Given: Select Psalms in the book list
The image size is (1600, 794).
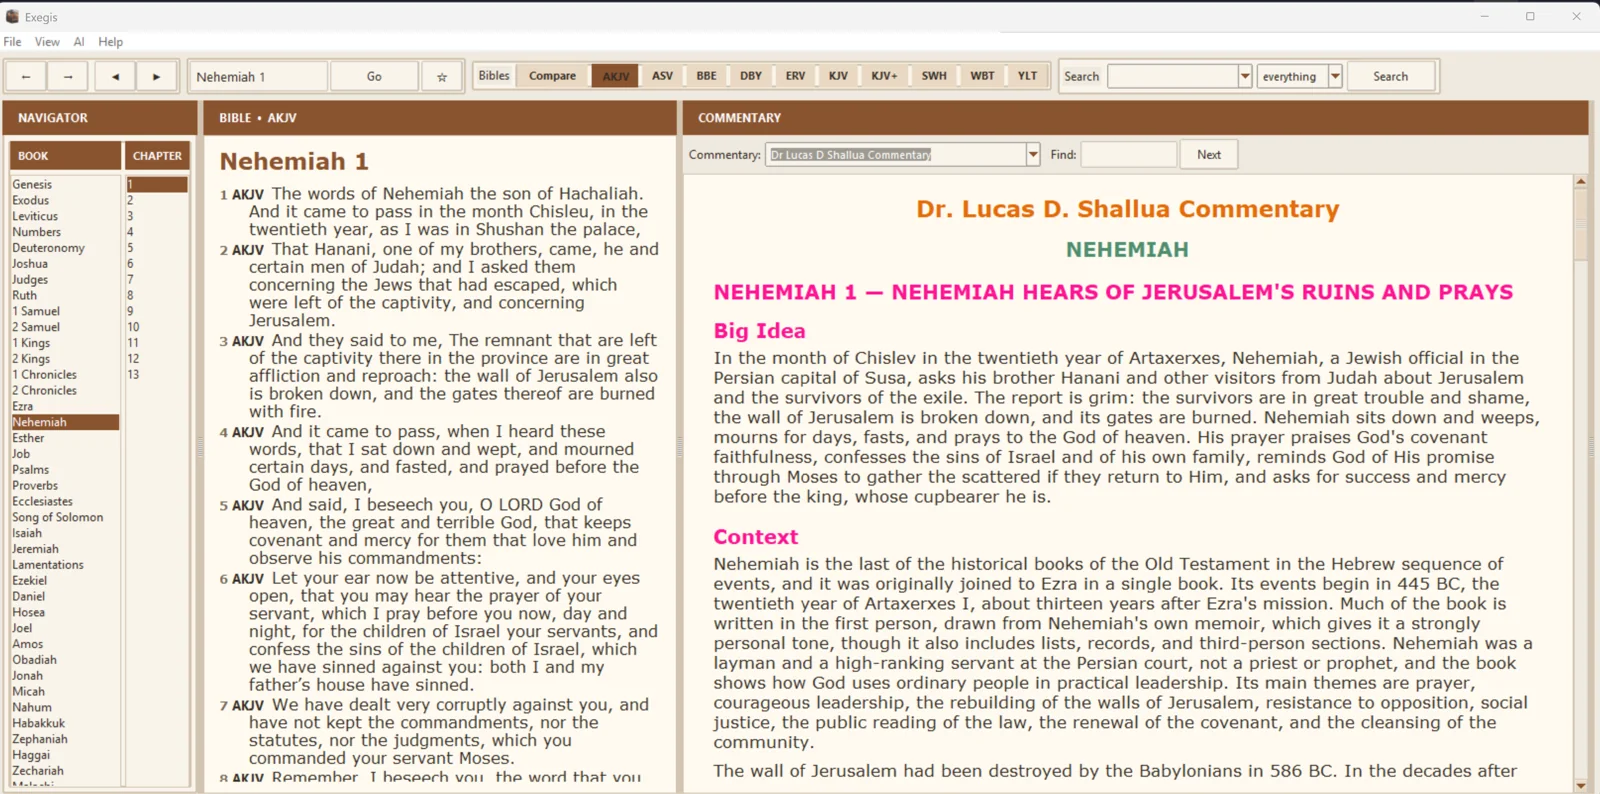Looking at the screenshot, I should point(65,469).
